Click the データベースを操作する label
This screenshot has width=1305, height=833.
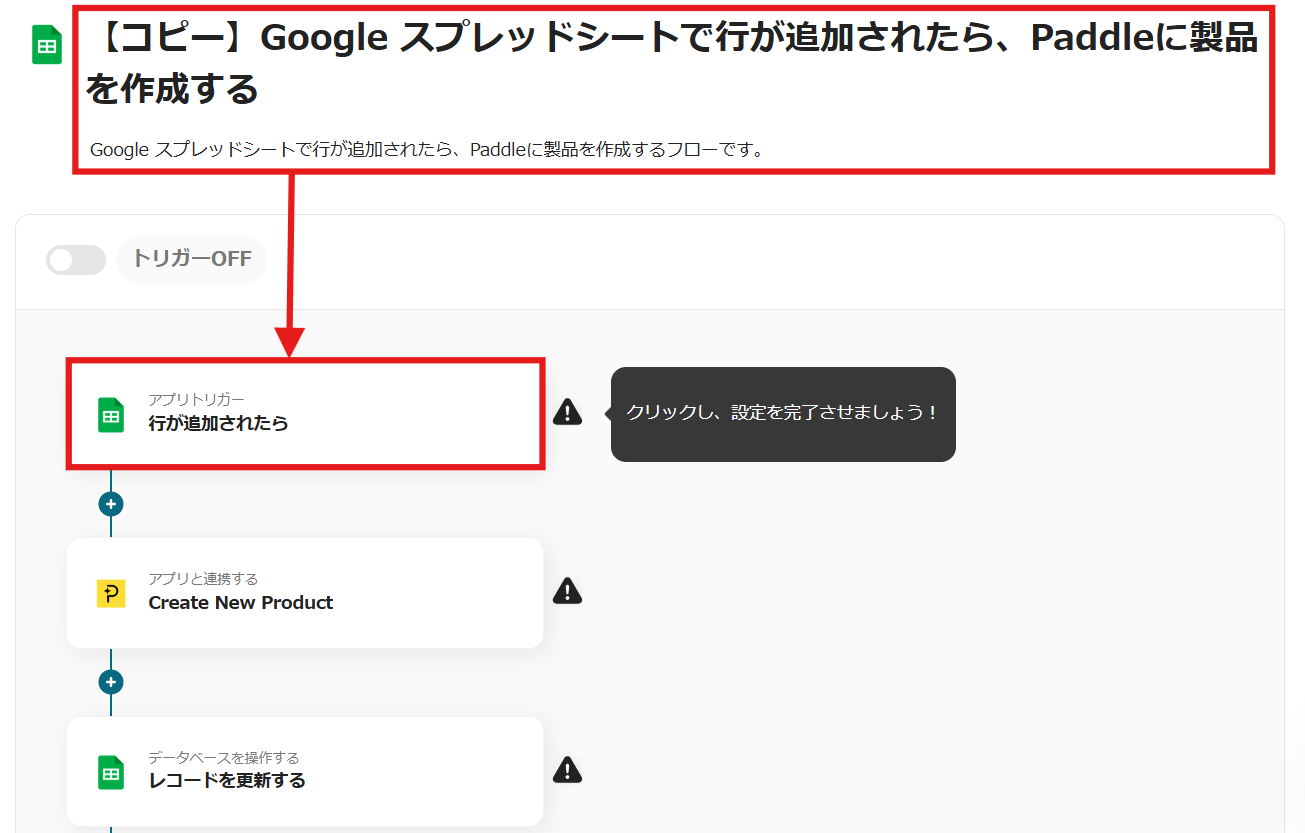(224, 758)
